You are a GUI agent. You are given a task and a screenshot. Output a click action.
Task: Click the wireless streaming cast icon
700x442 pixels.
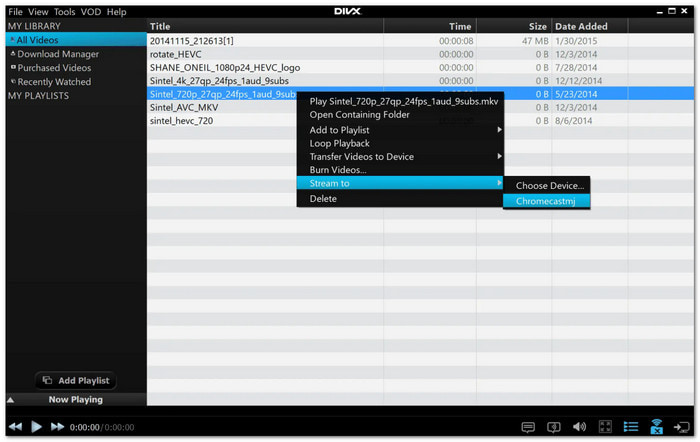click(x=656, y=426)
